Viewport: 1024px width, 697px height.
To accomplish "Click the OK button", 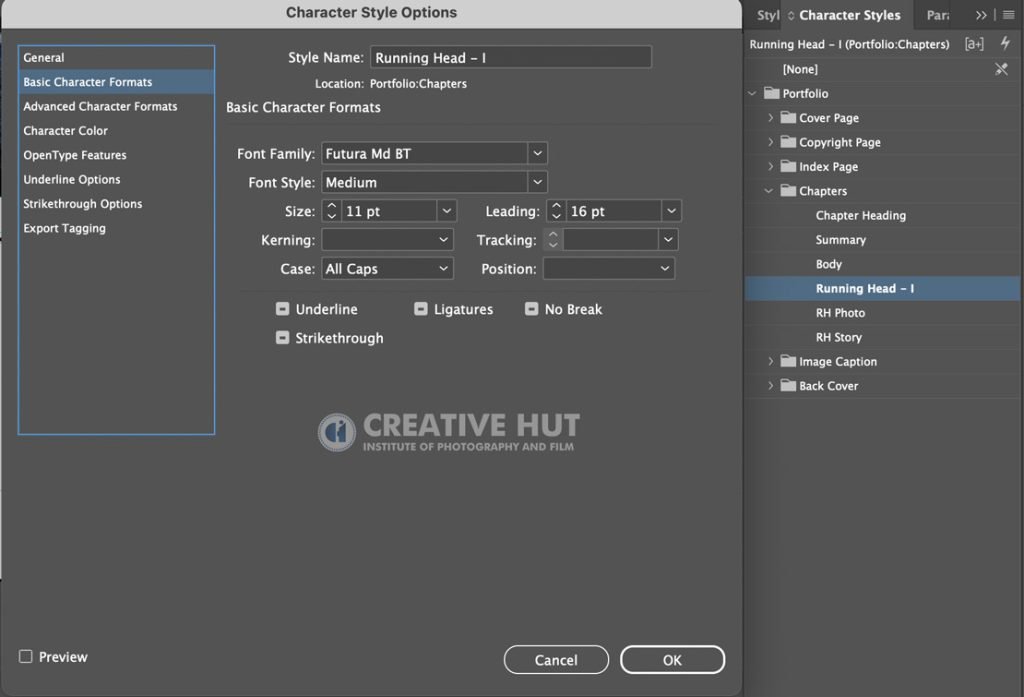I will coord(673,660).
